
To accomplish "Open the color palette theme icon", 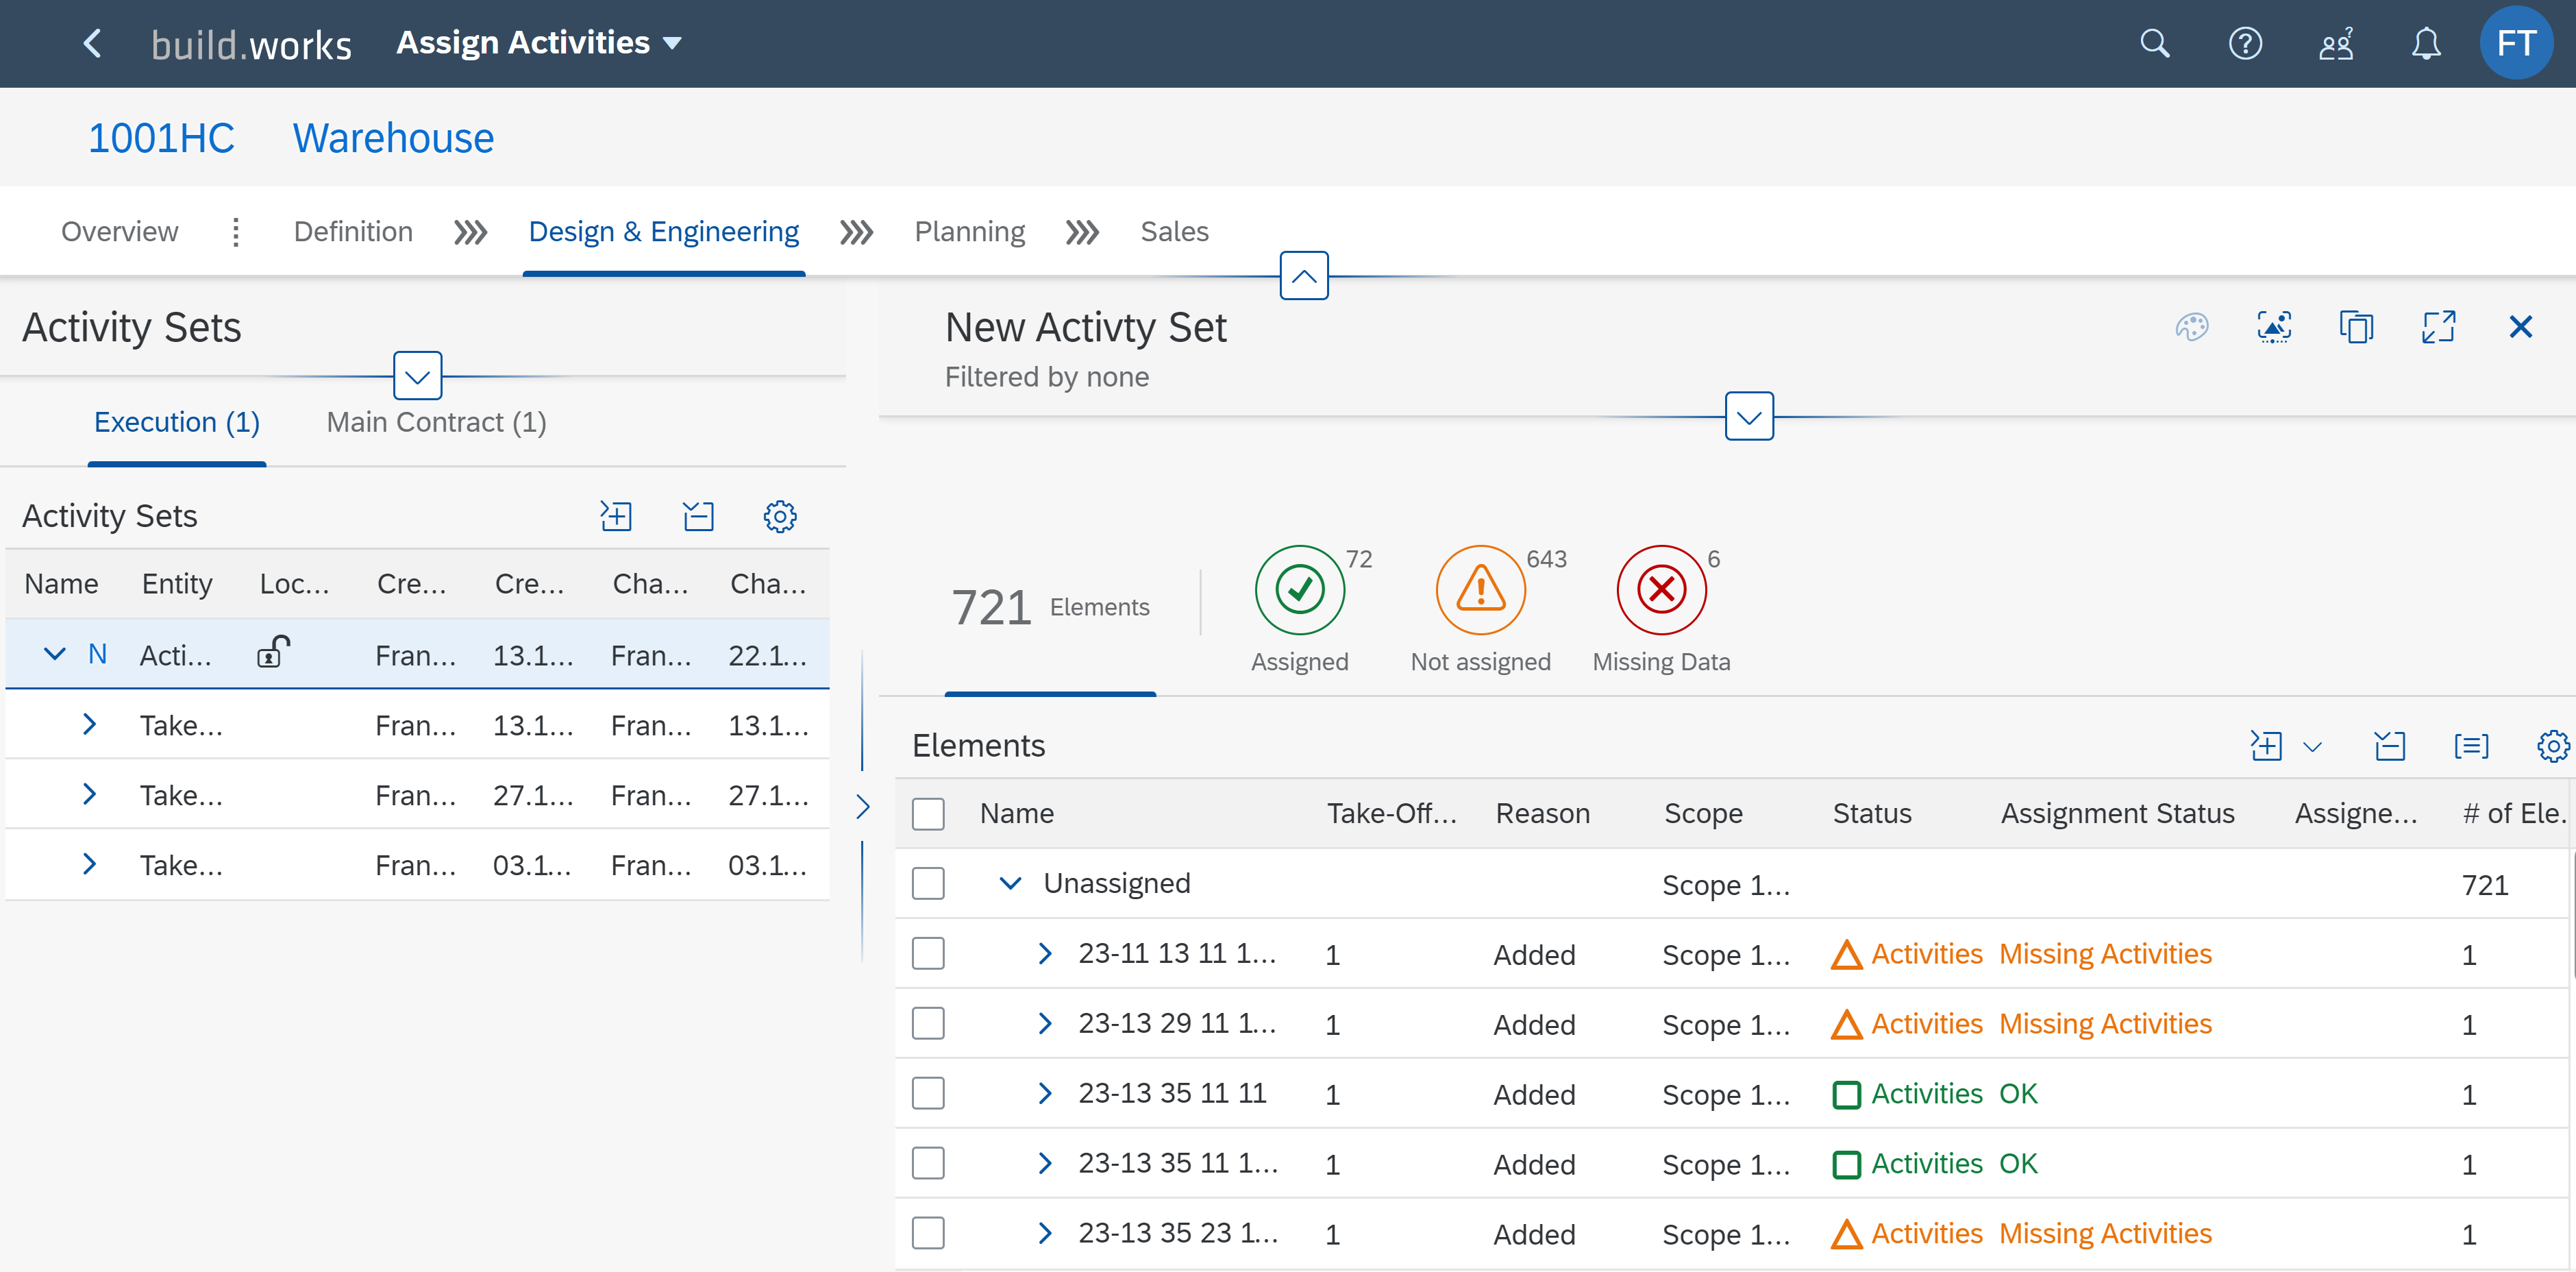I will 2192,327.
